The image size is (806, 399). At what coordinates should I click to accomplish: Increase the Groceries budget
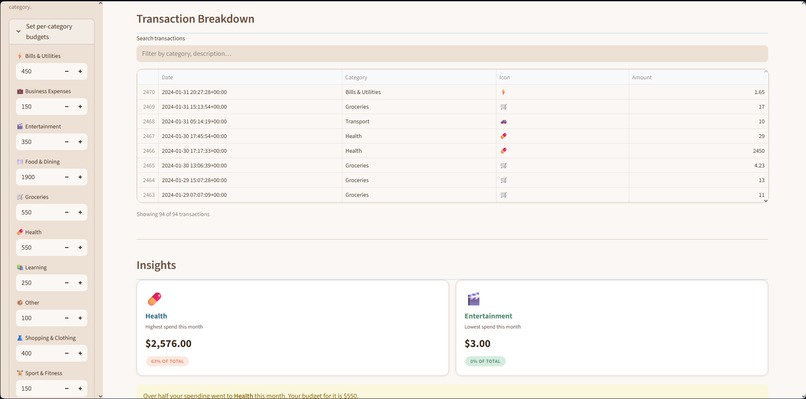coord(80,212)
